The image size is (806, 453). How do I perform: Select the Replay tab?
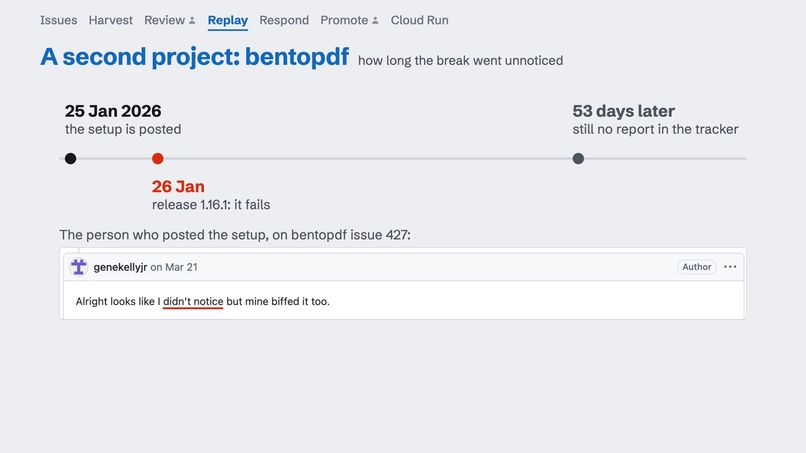tap(228, 20)
